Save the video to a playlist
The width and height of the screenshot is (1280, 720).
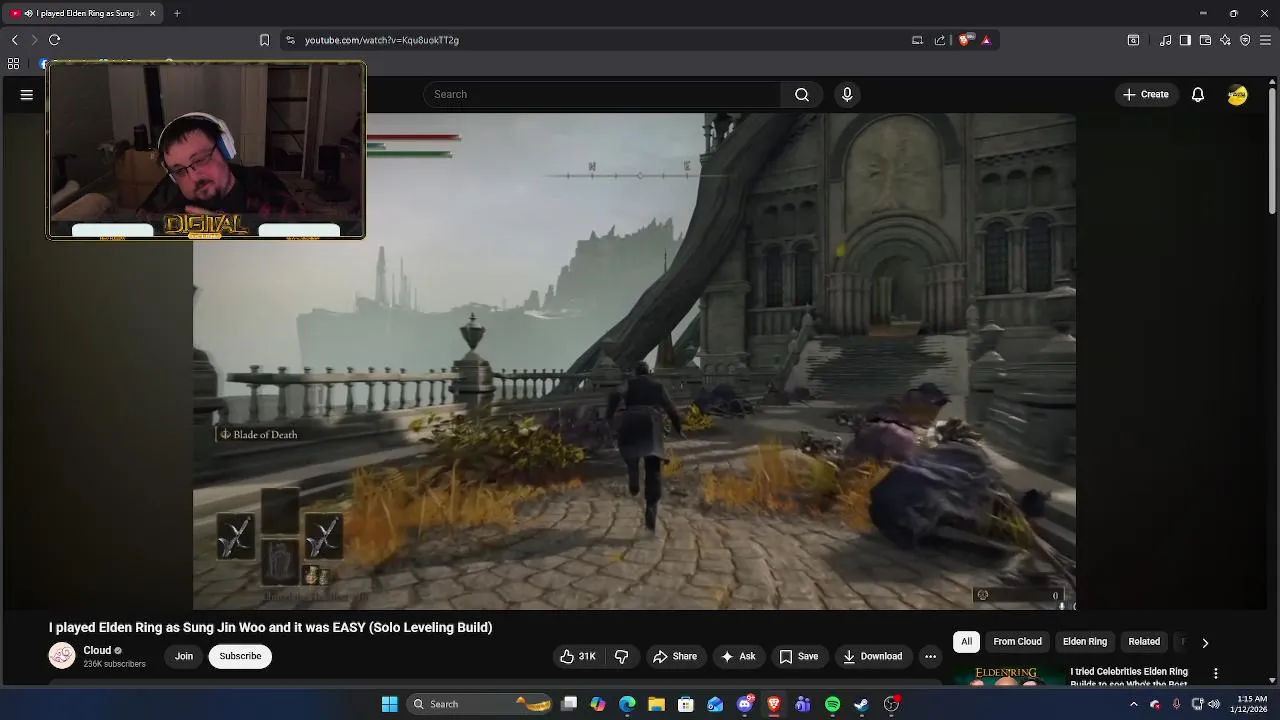(x=798, y=656)
